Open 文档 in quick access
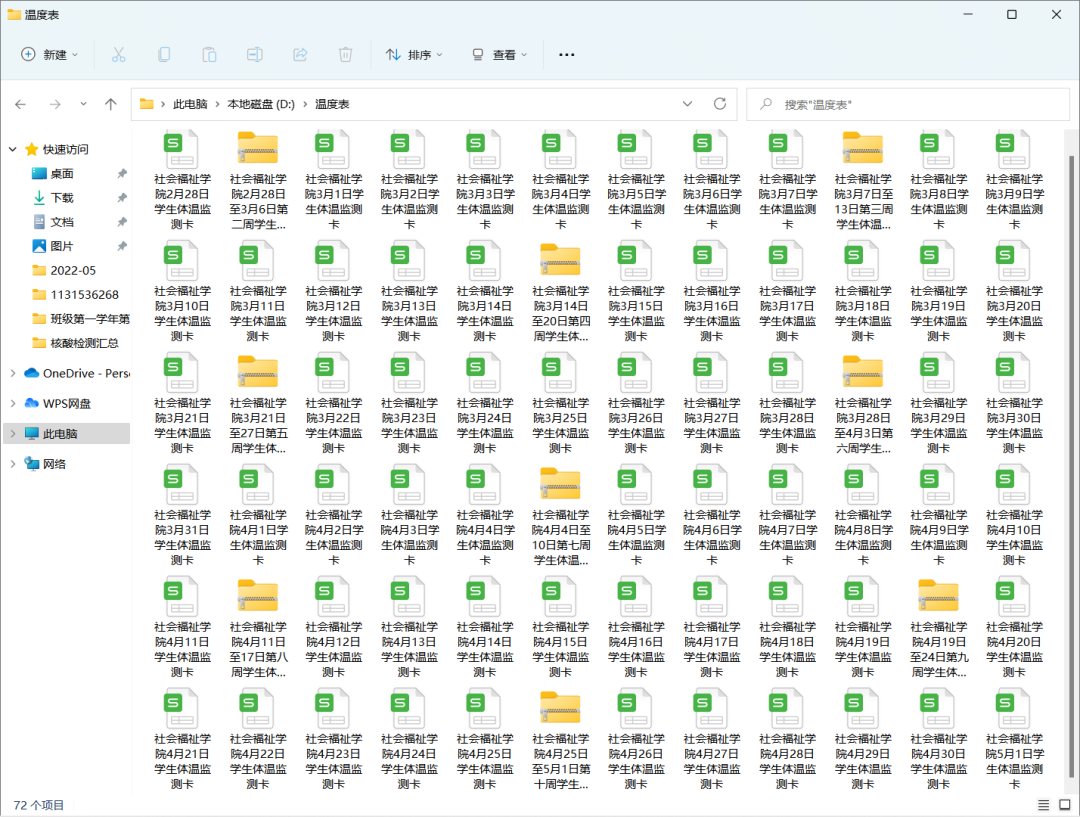The image size is (1080, 817). tap(62, 222)
